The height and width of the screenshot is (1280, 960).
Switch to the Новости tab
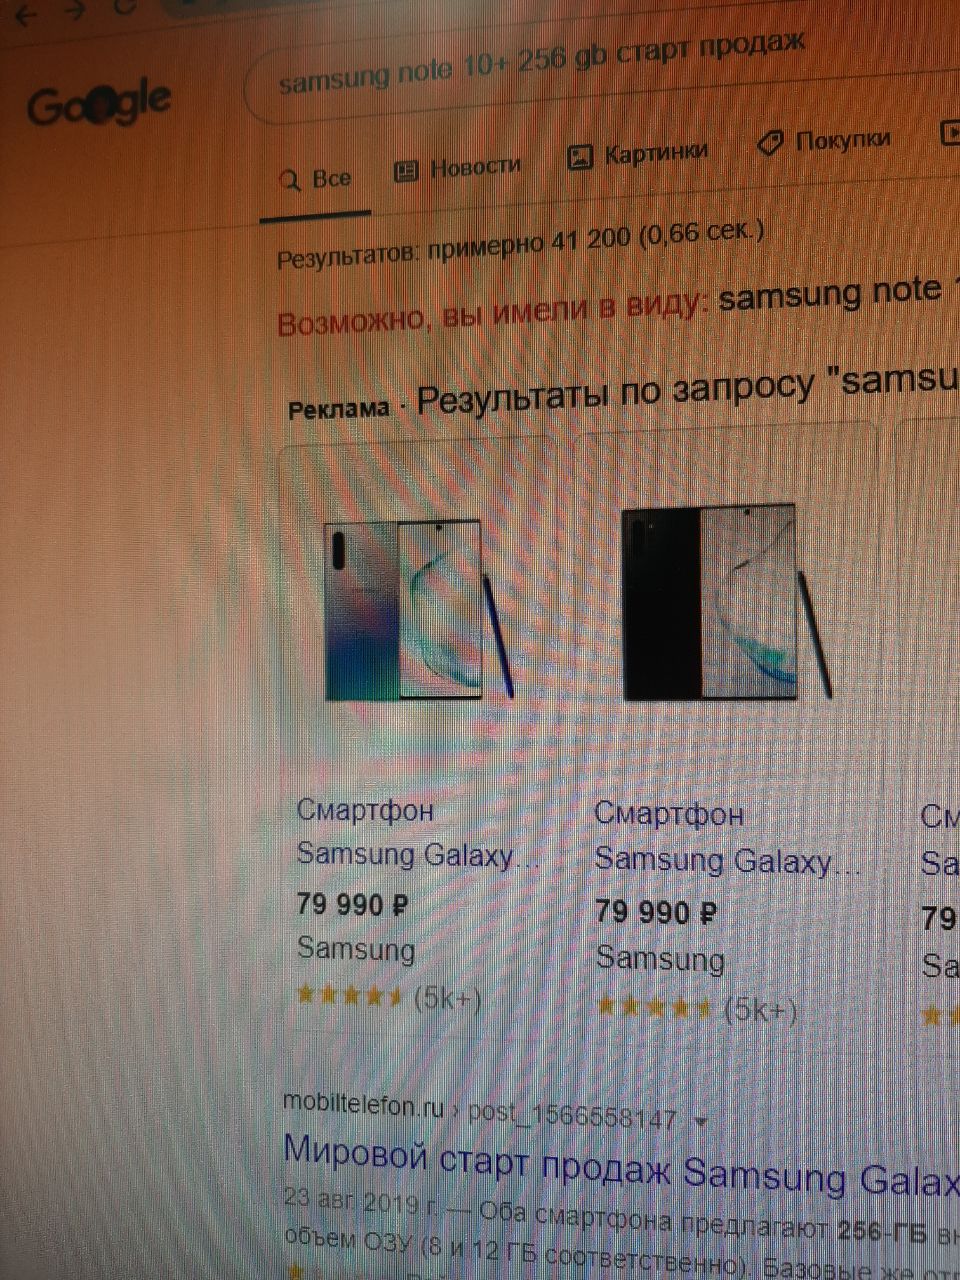point(458,168)
